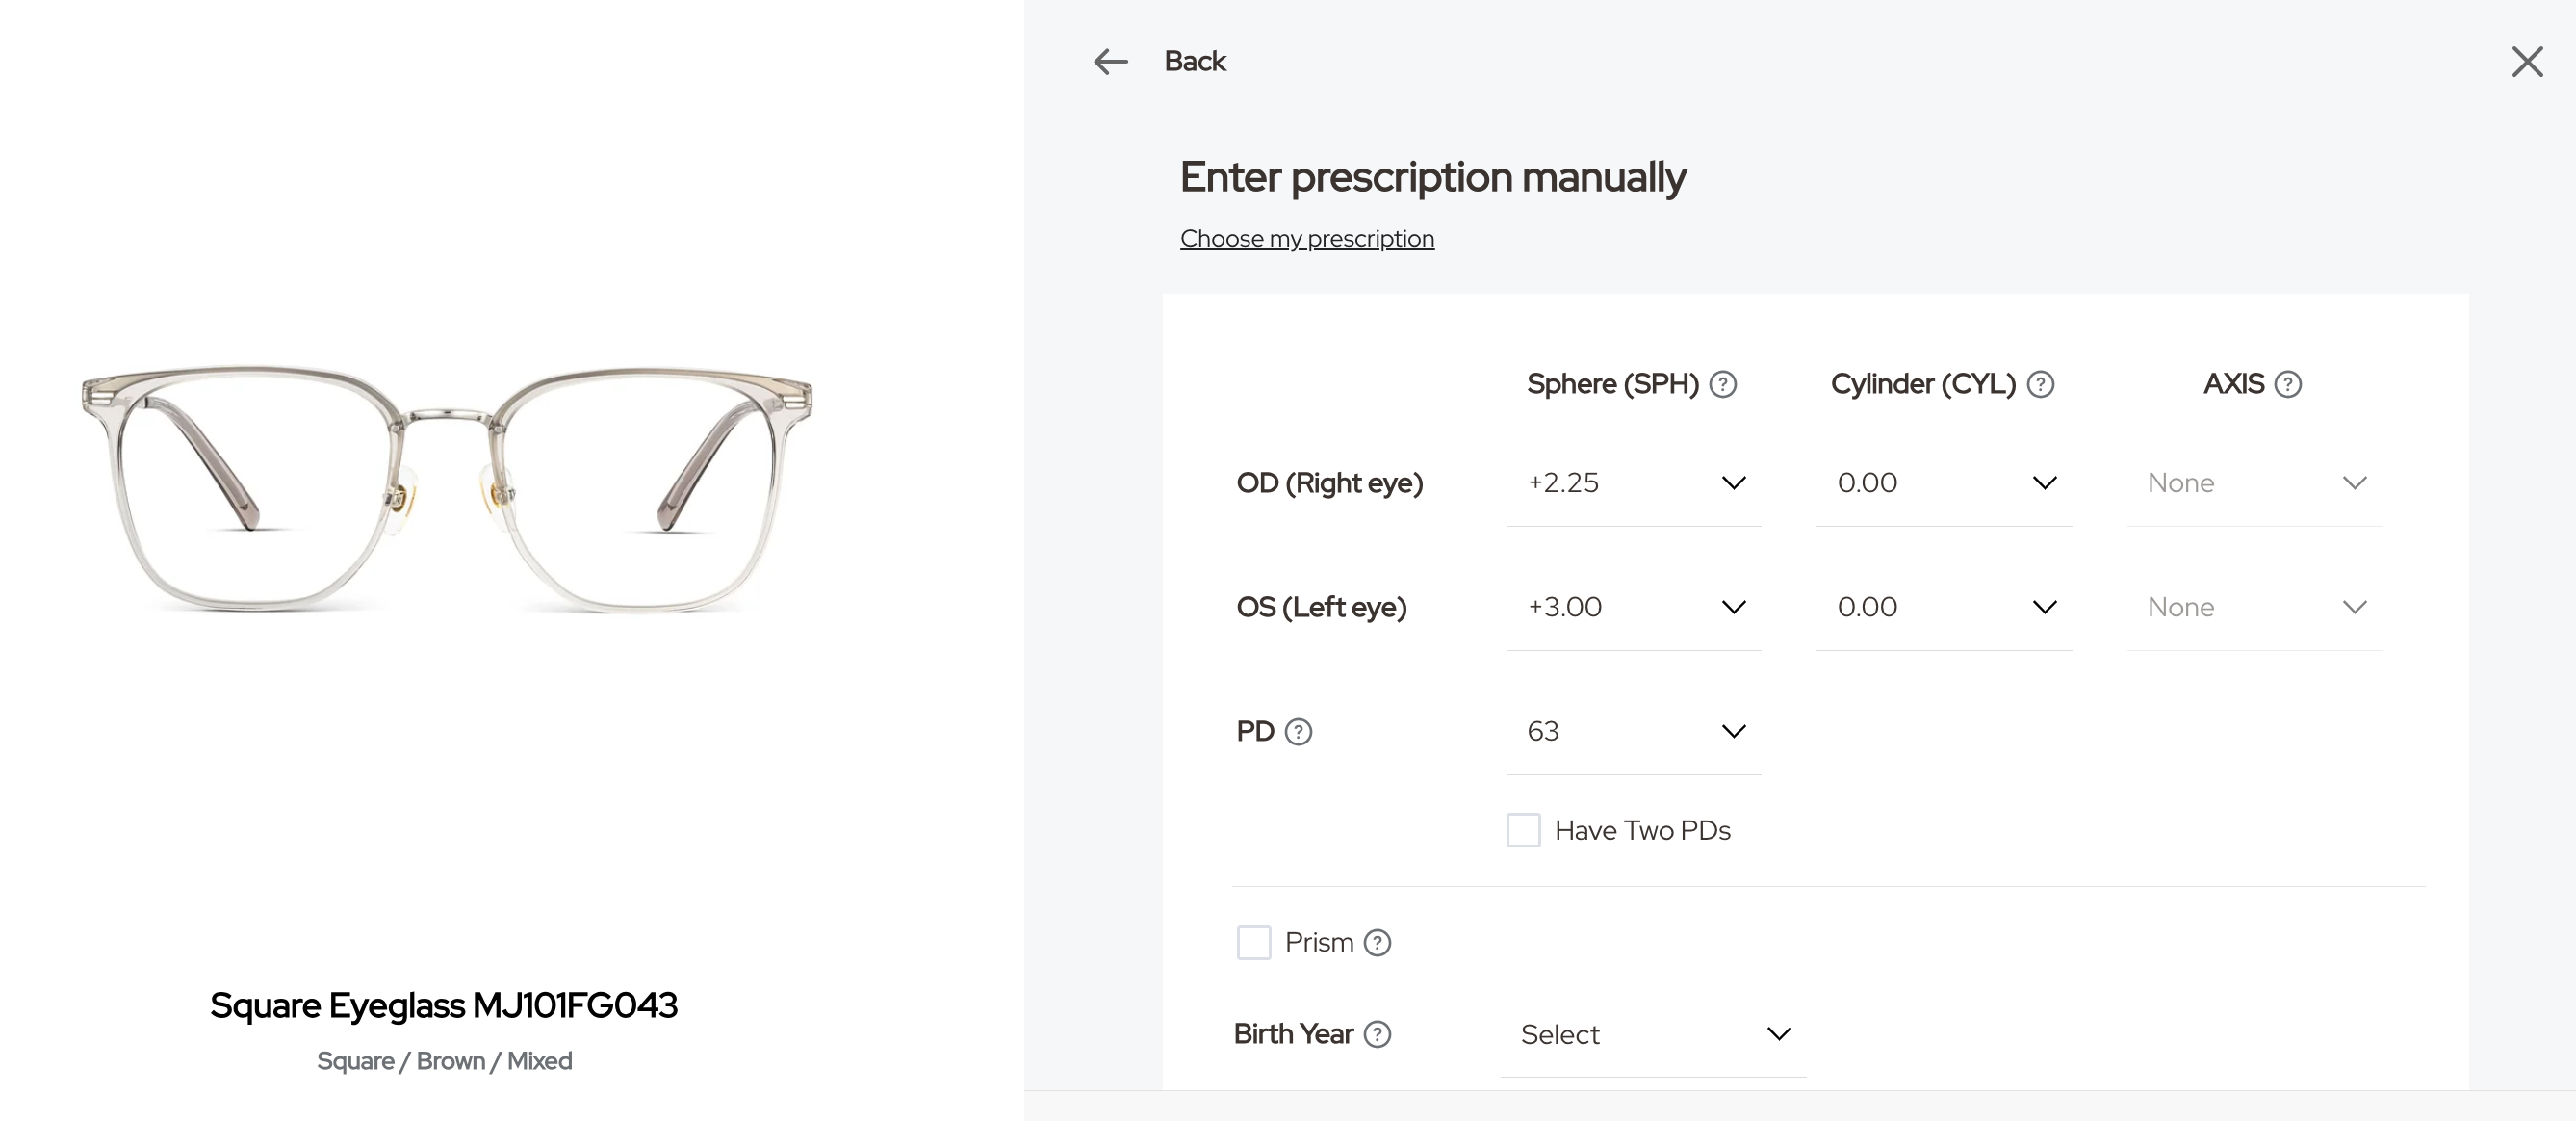The width and height of the screenshot is (2576, 1121).
Task: Expand the right eye AXIS dropdown
Action: (x=2254, y=483)
